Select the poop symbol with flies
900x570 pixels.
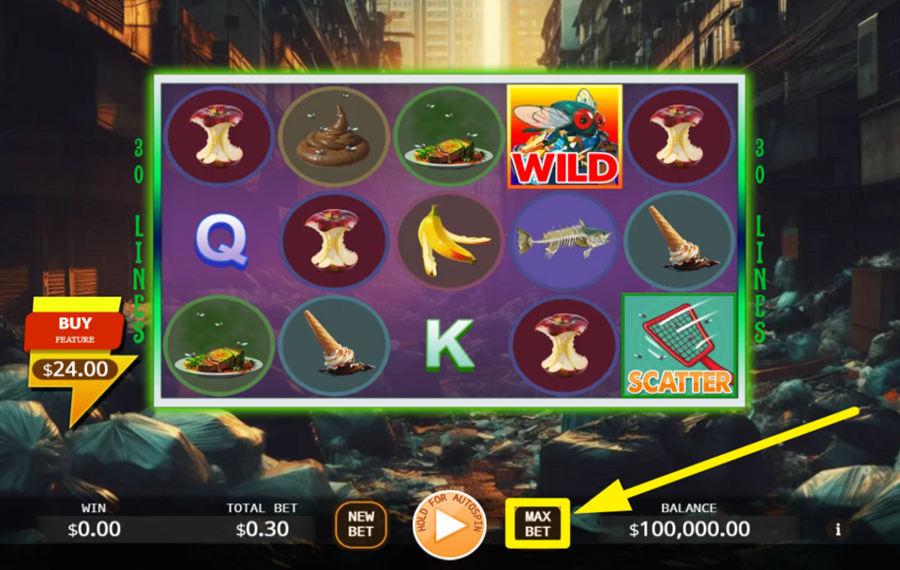(x=333, y=137)
